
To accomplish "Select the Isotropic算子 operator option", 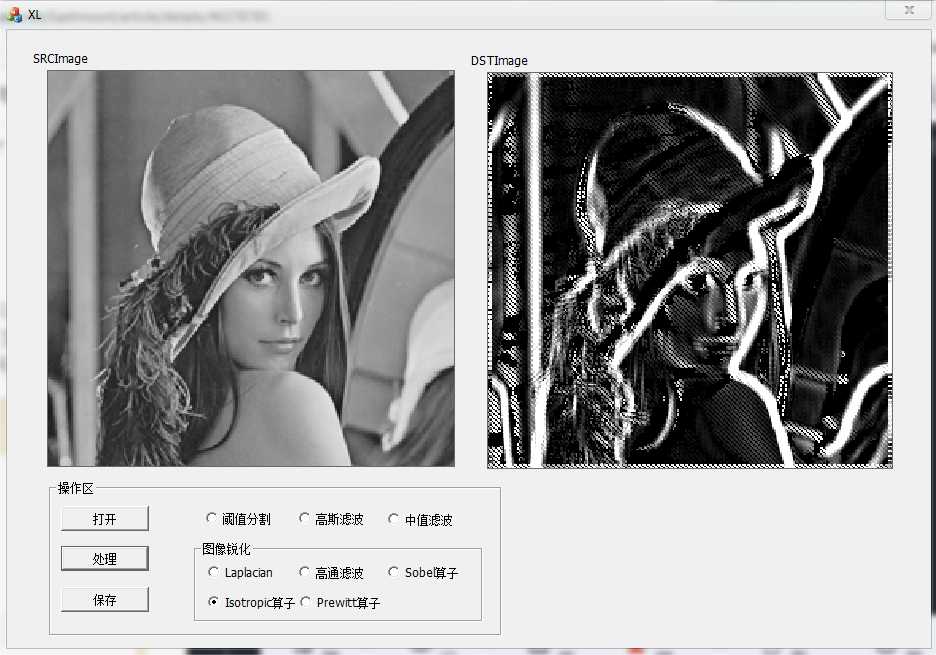I will (x=212, y=602).
